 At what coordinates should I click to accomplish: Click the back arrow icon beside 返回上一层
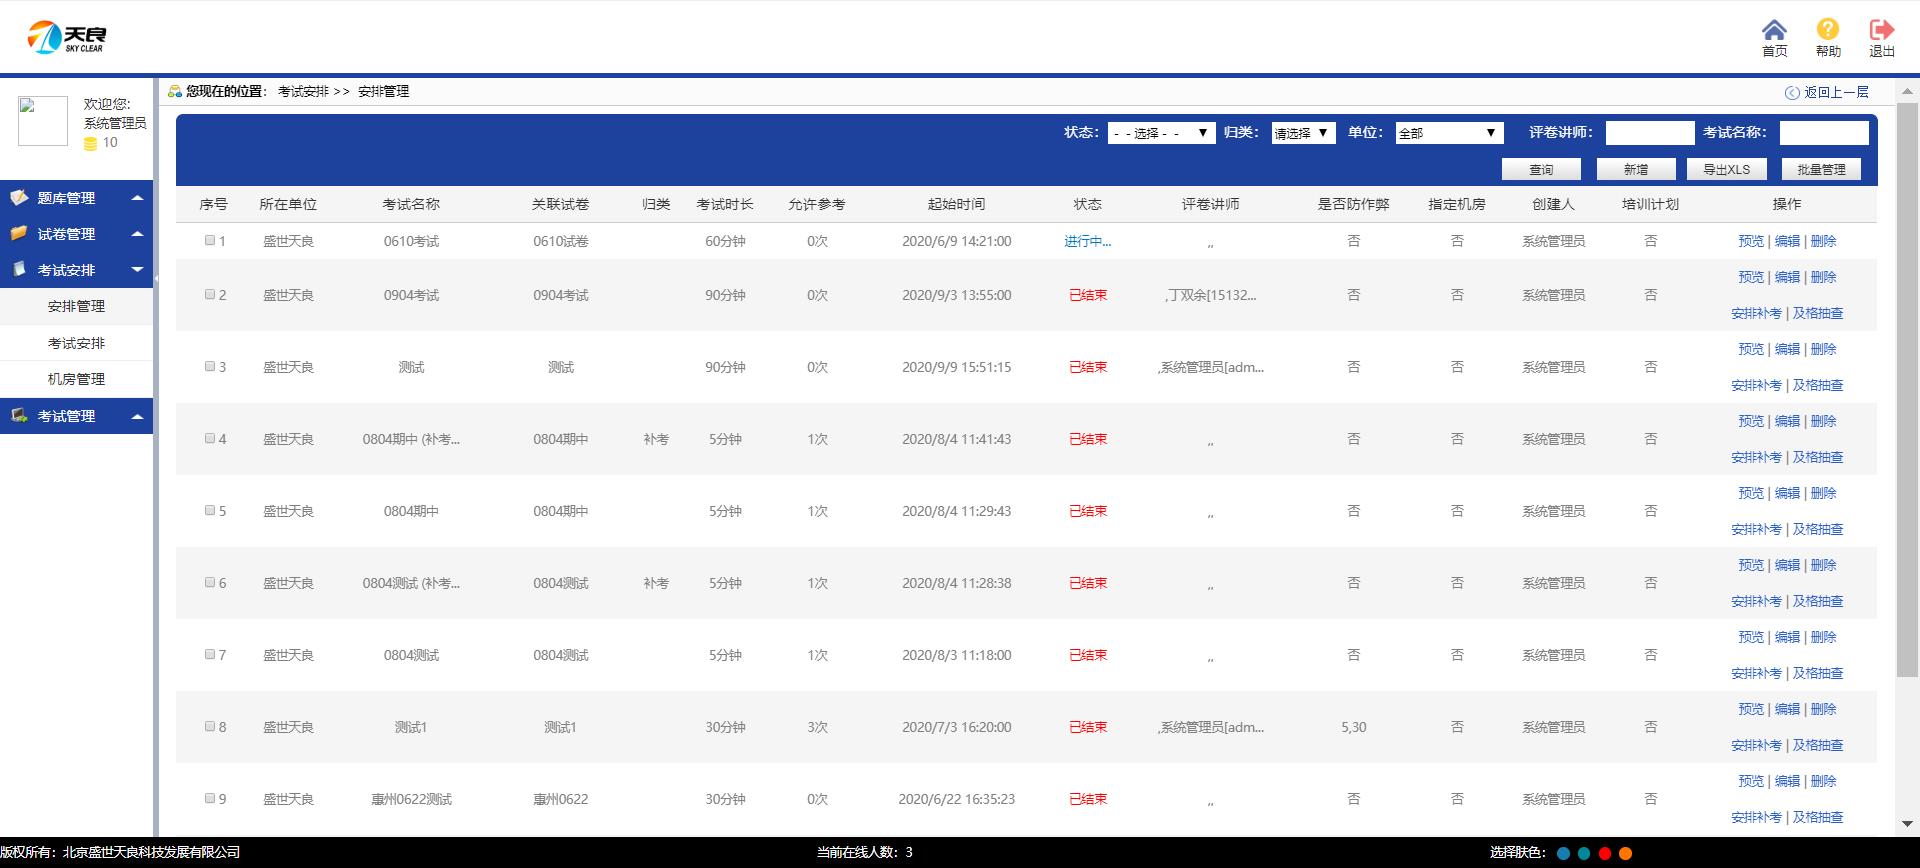click(1792, 93)
